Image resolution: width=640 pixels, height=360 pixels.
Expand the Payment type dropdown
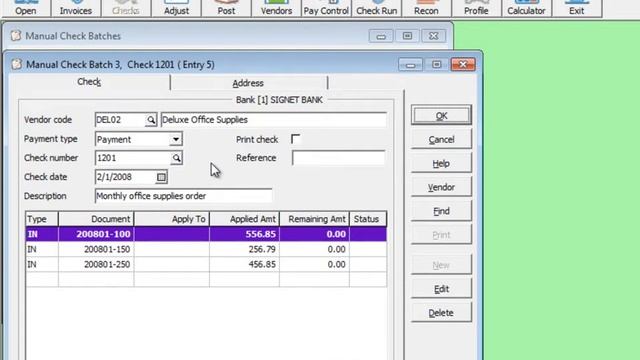[176, 139]
